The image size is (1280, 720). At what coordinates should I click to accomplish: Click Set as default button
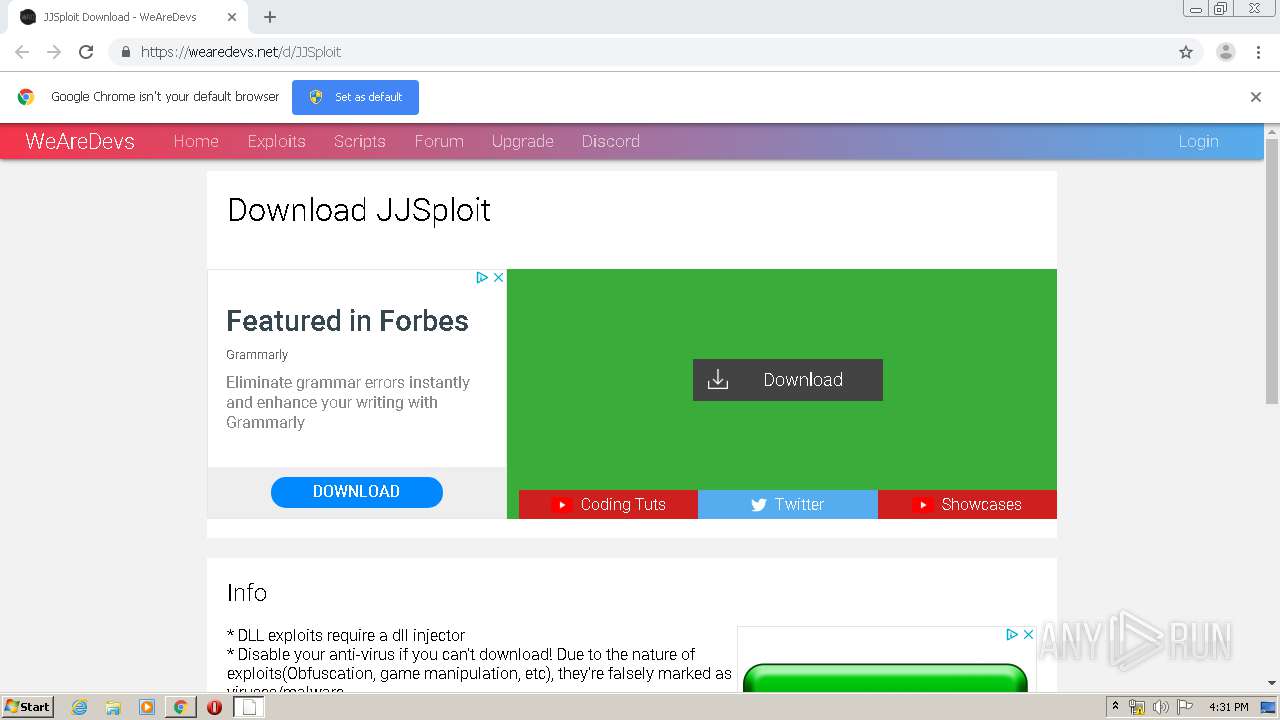(x=355, y=97)
